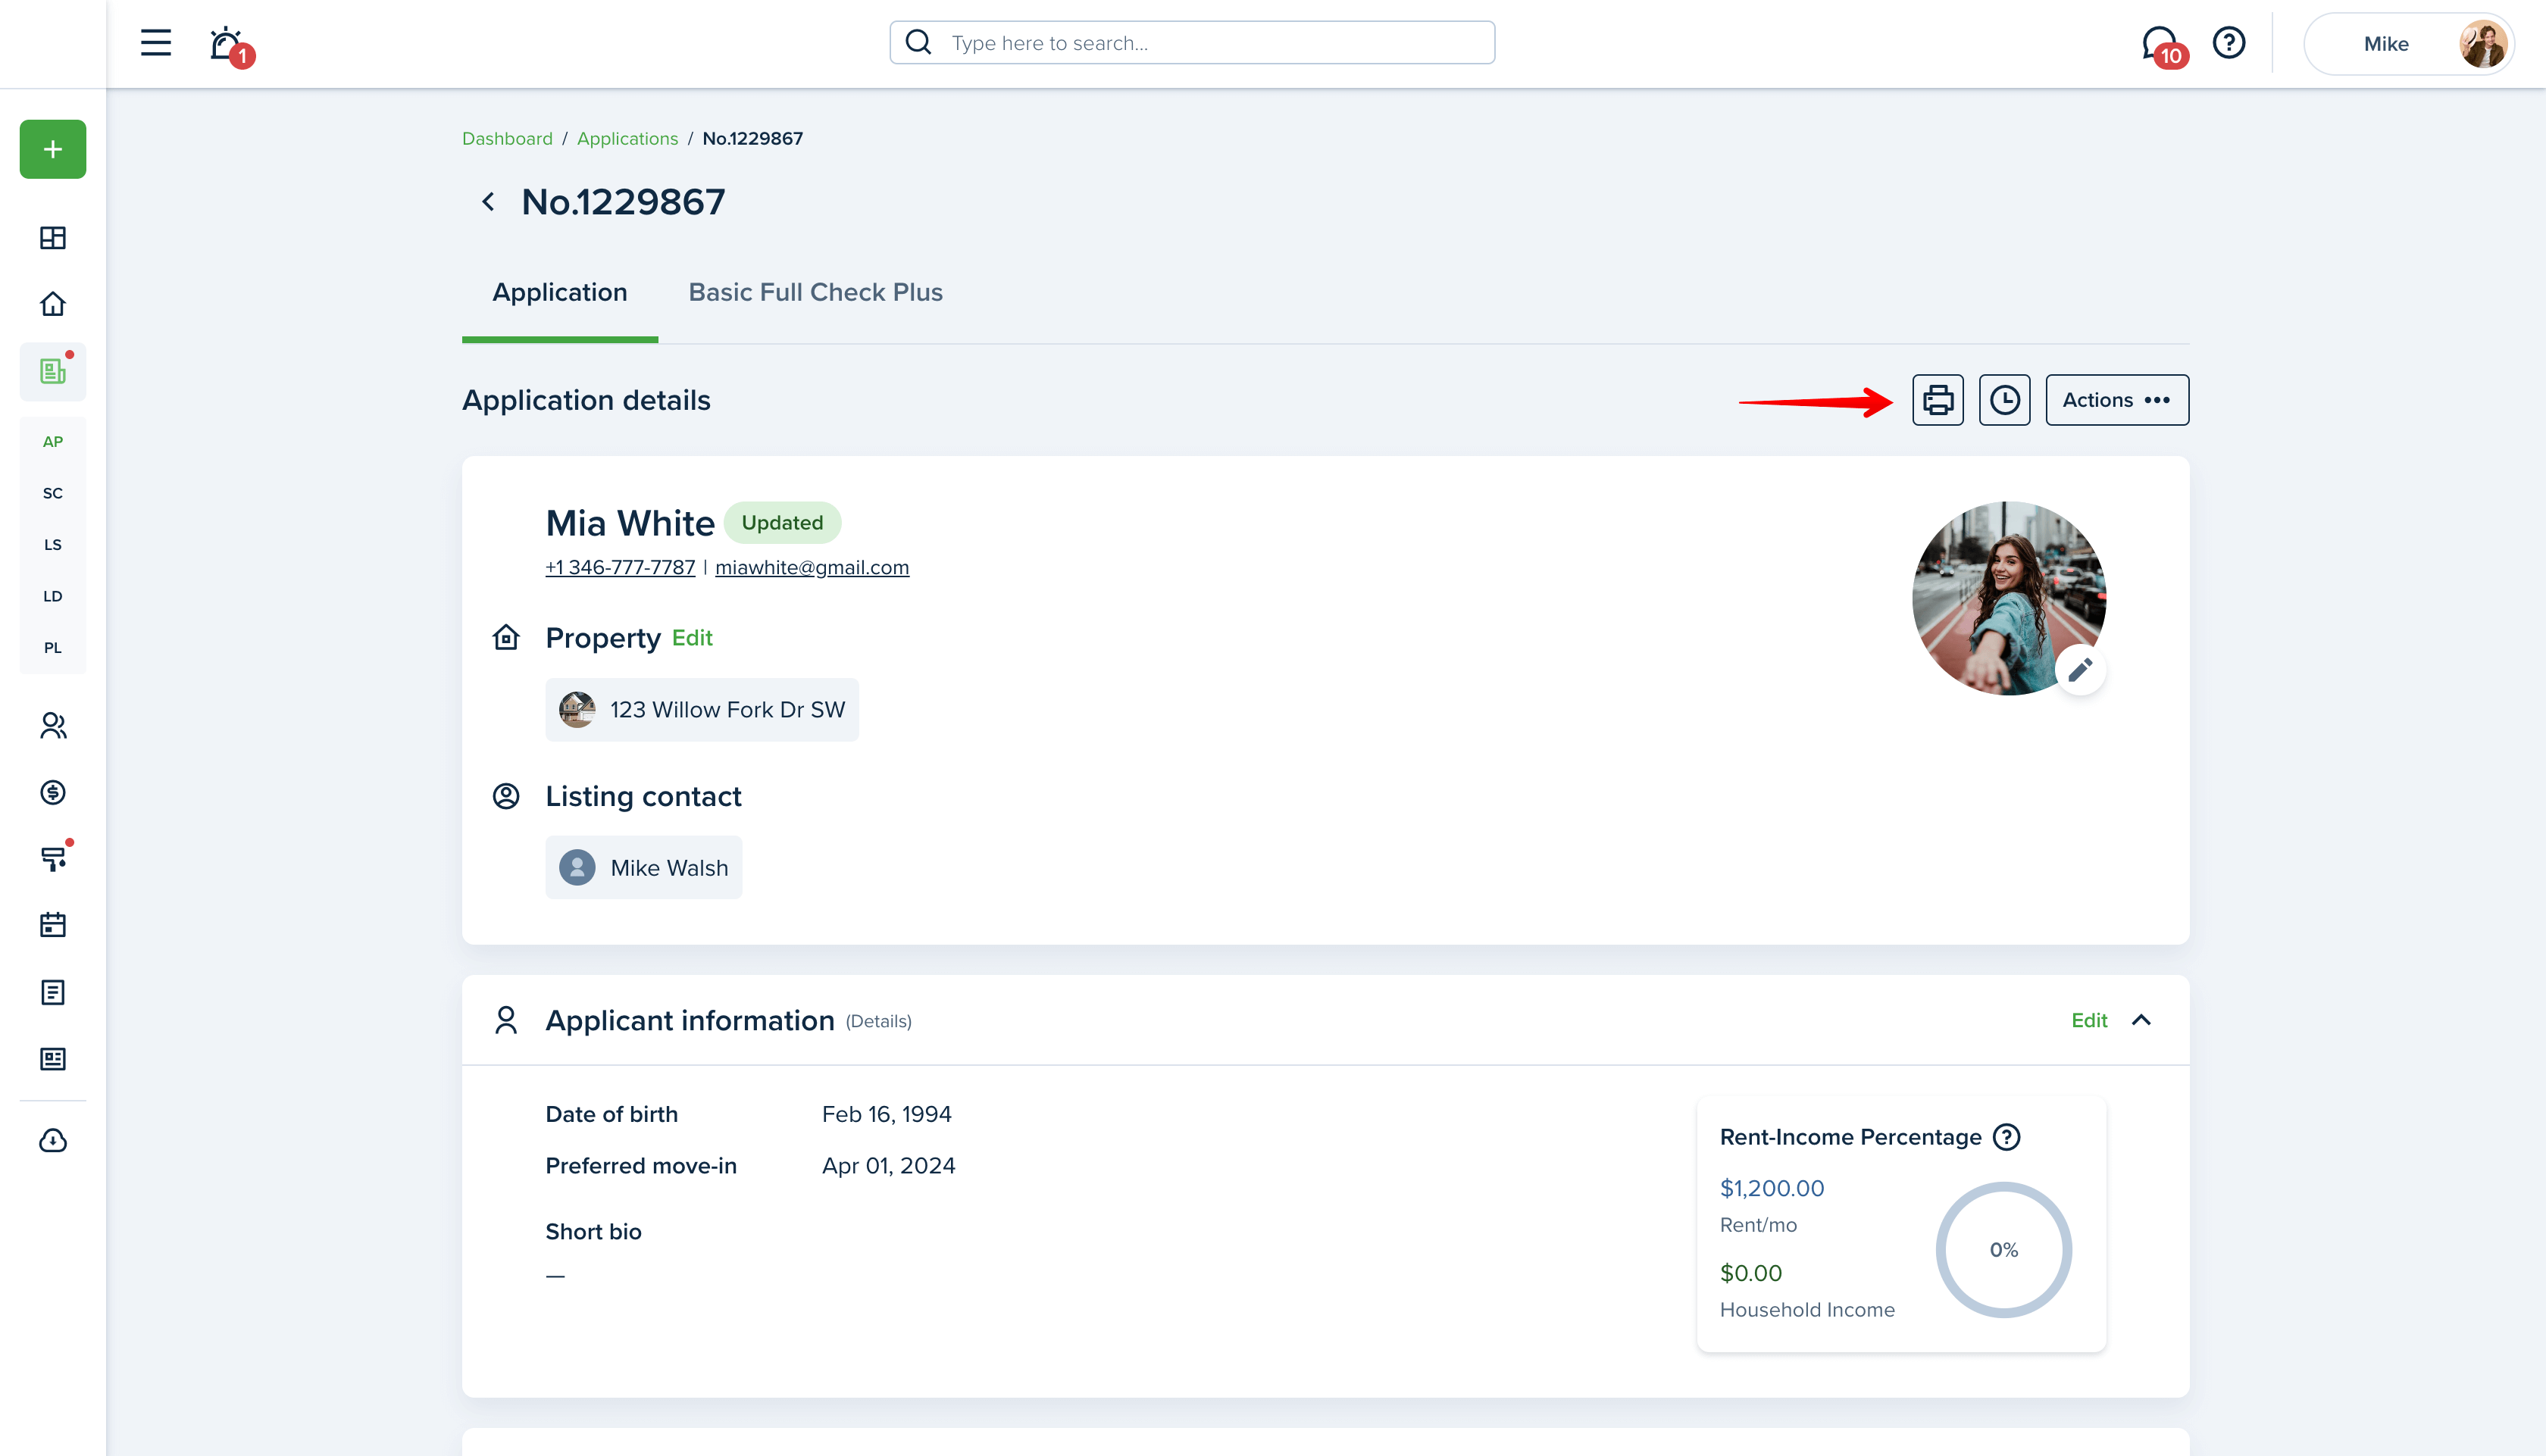Open the hamburger menu
This screenshot has height=1456, width=2546.
(156, 43)
